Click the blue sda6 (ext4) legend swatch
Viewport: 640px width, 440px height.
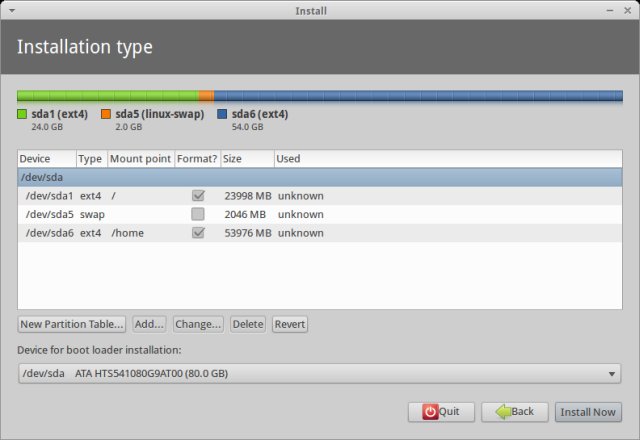tap(222, 114)
